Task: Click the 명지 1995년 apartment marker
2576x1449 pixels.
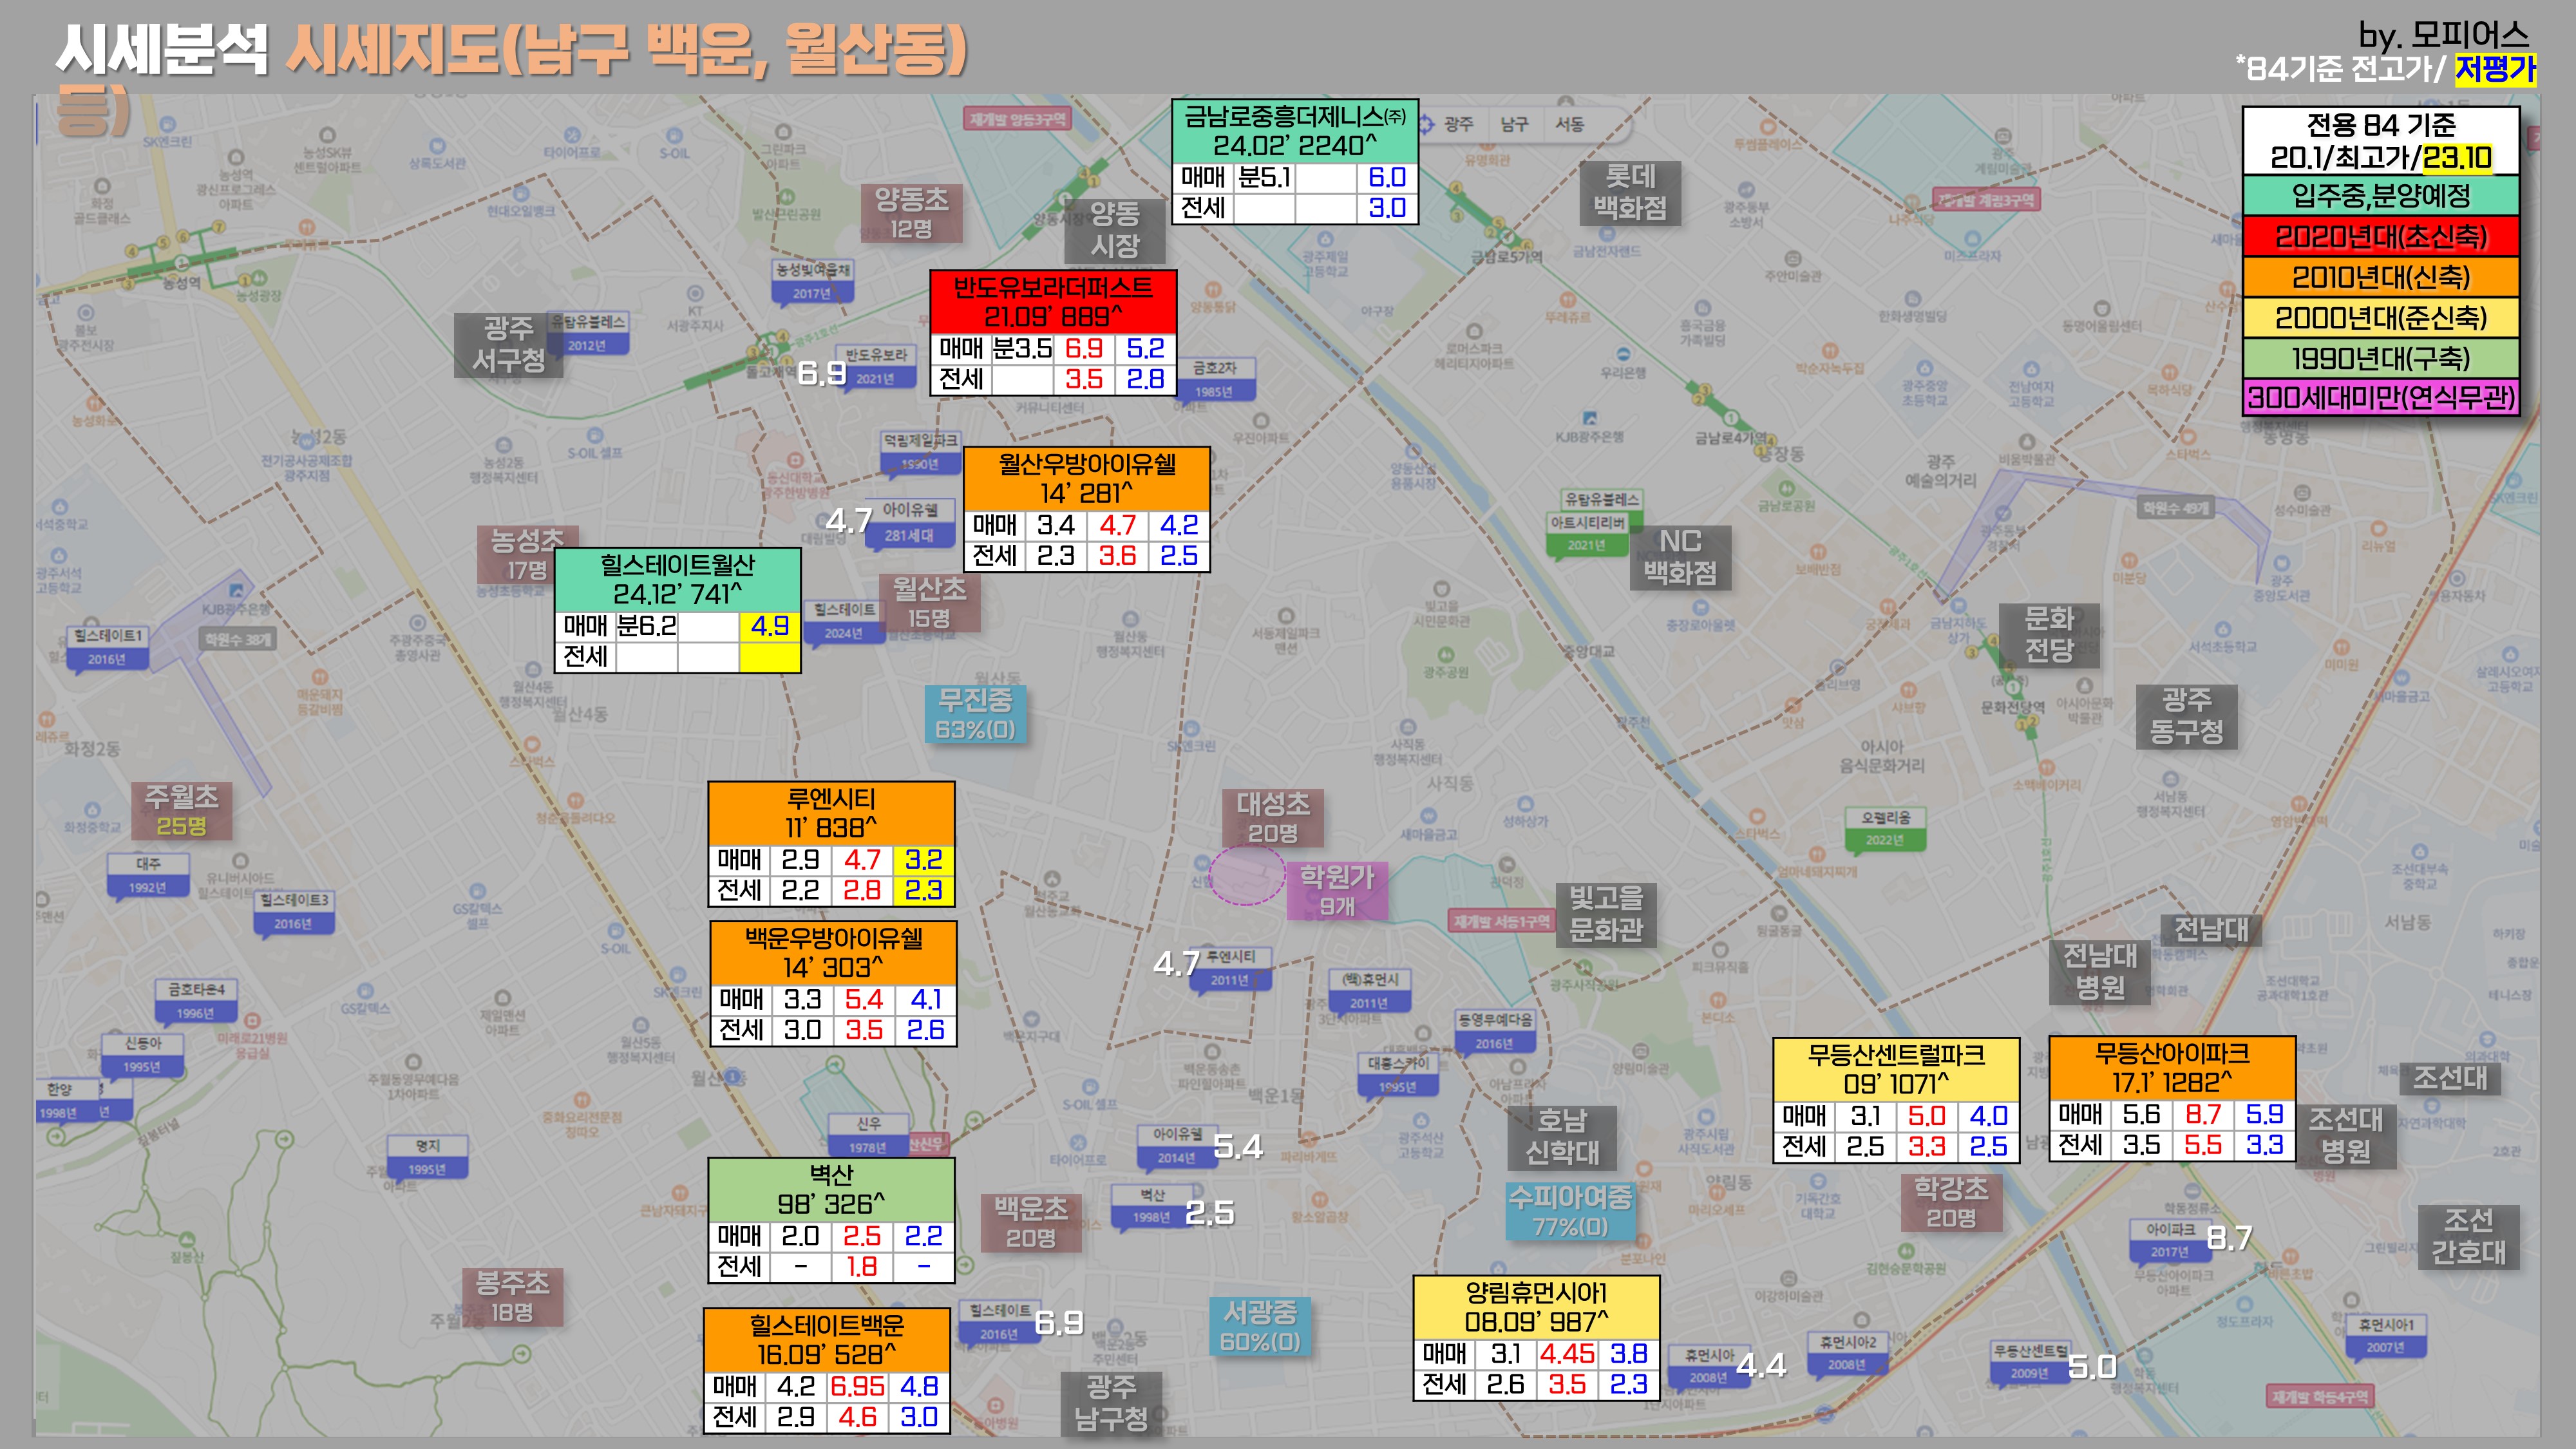Action: coord(427,1157)
